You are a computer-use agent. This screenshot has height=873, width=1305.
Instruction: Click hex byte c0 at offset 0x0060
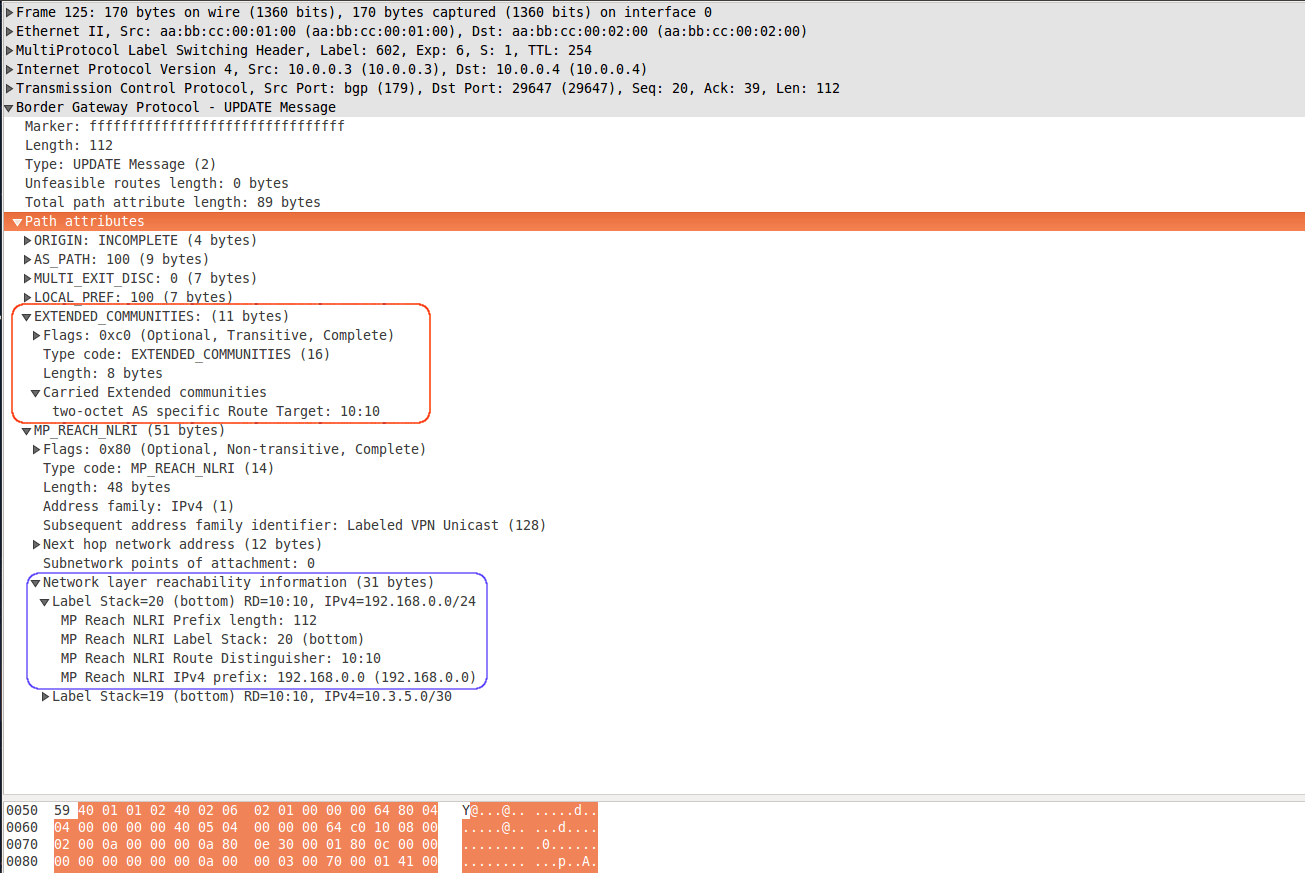358,827
